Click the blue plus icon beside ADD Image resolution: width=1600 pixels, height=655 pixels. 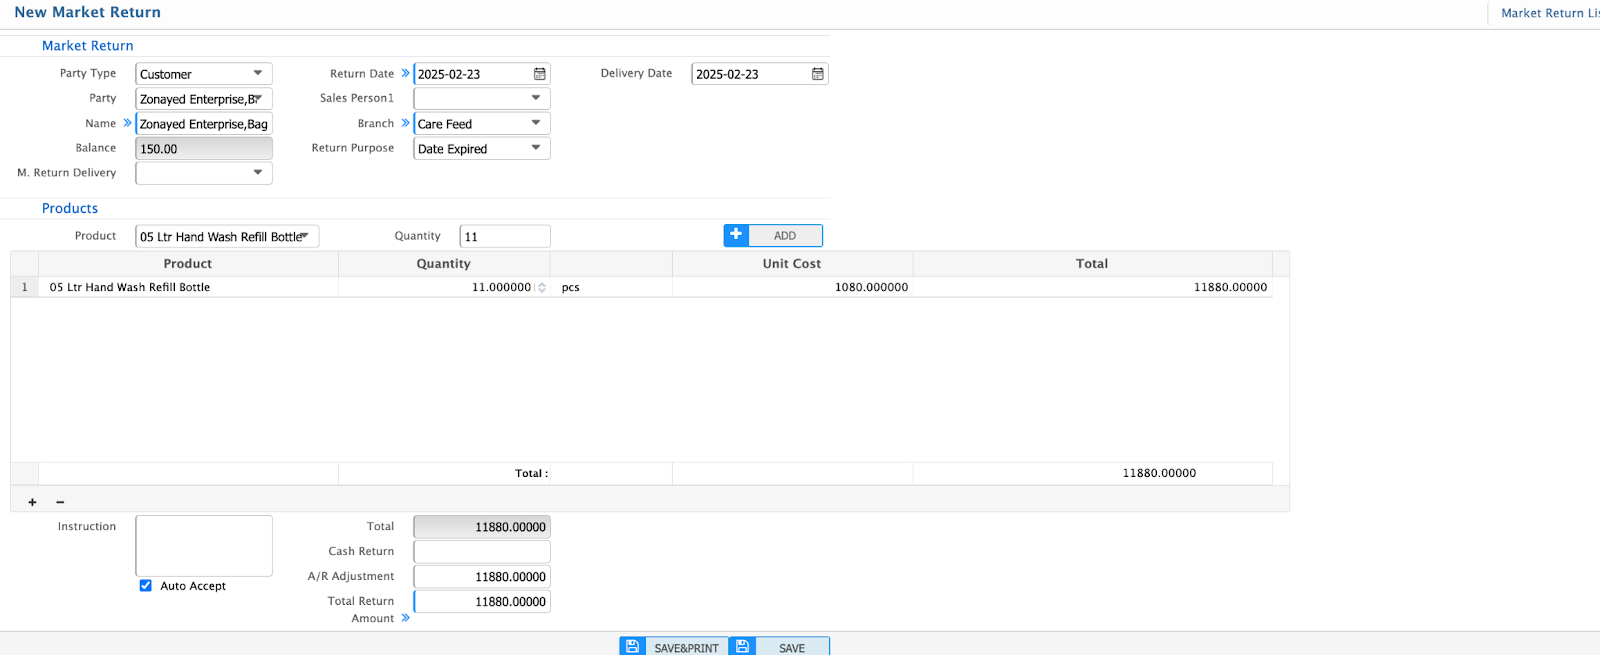coord(736,235)
